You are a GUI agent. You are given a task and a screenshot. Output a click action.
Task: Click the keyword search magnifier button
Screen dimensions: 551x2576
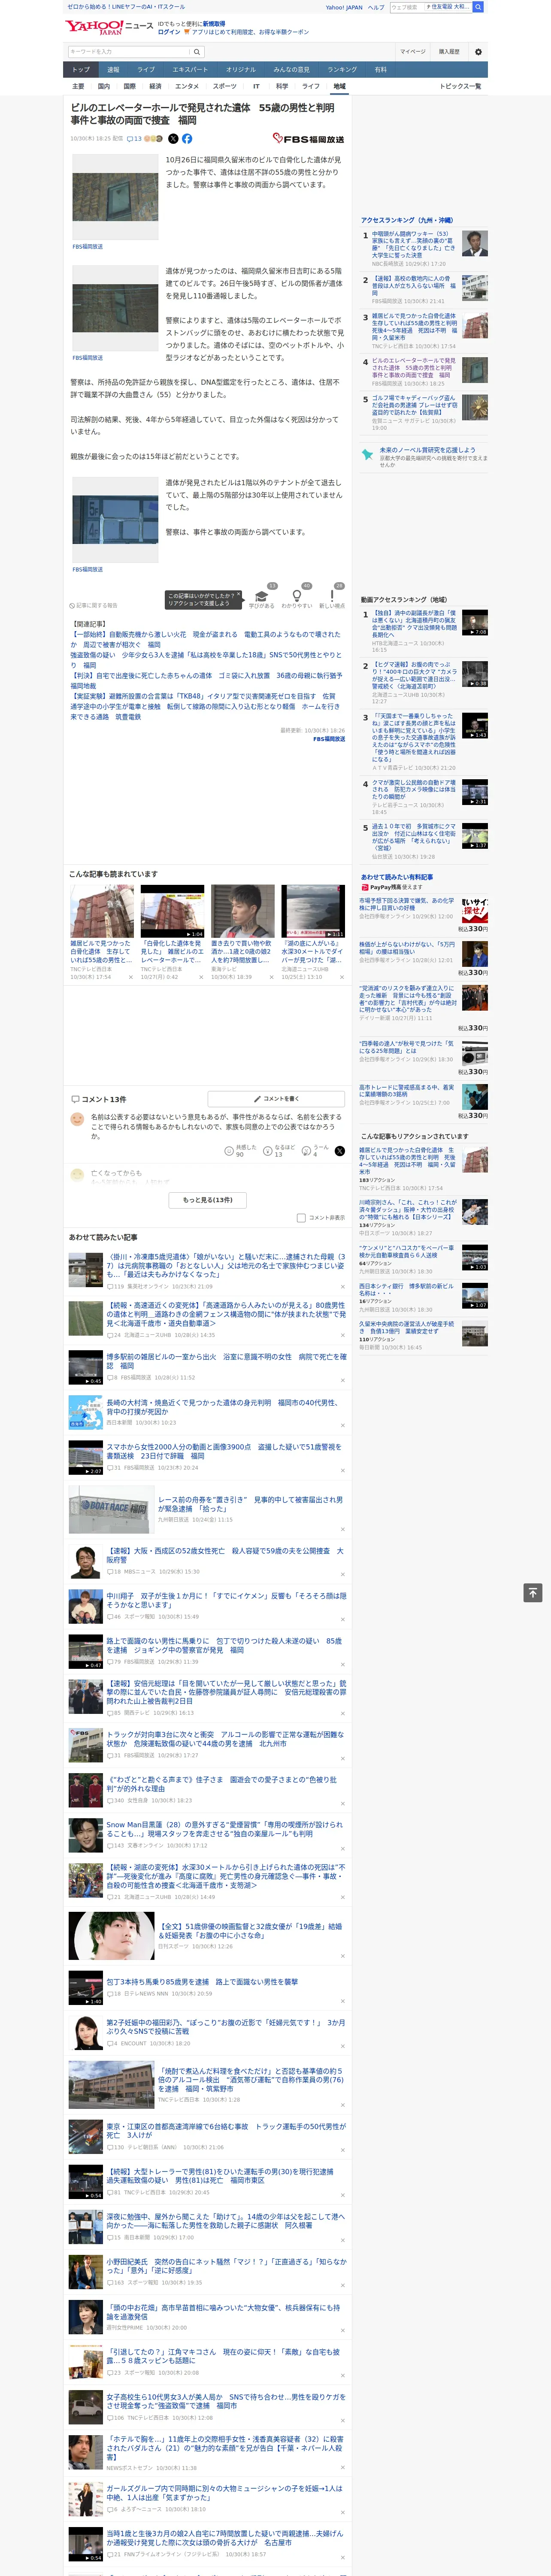pyautogui.click(x=197, y=51)
